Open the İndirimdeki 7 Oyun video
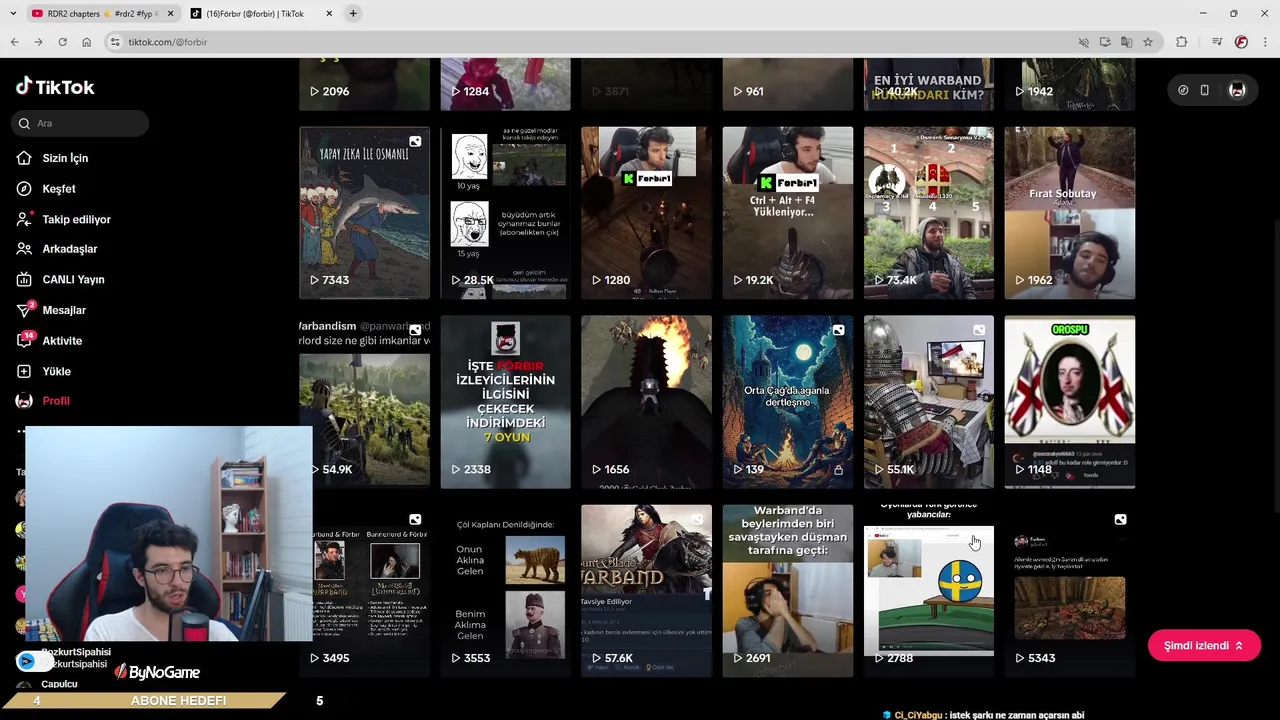Image resolution: width=1280 pixels, height=720 pixels. coord(505,402)
